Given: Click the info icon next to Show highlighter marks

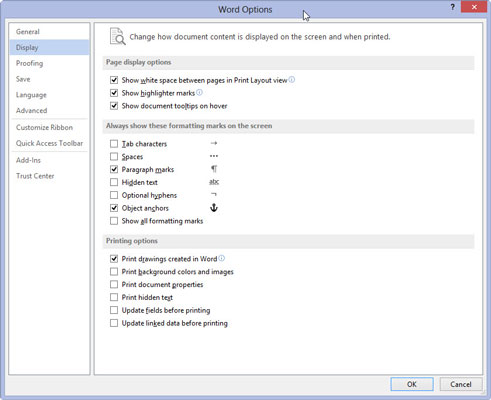Looking at the screenshot, I should [199, 92].
